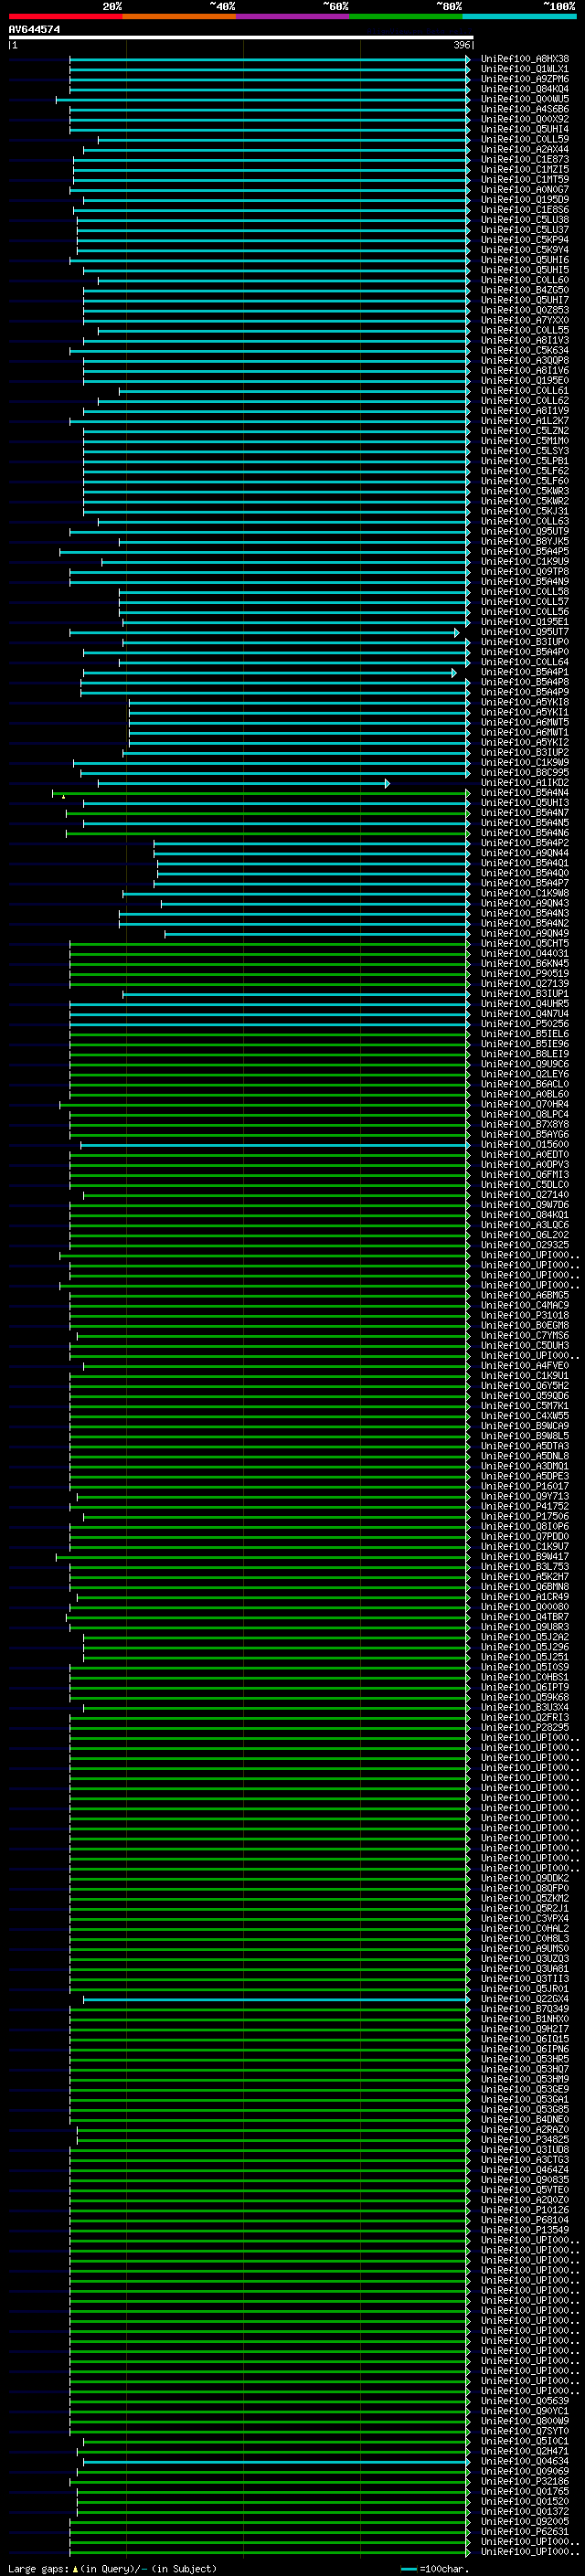Select label UniRef100_C0LL59
Image resolution: width=585 pixels, height=2576 pixels.
tap(525, 139)
